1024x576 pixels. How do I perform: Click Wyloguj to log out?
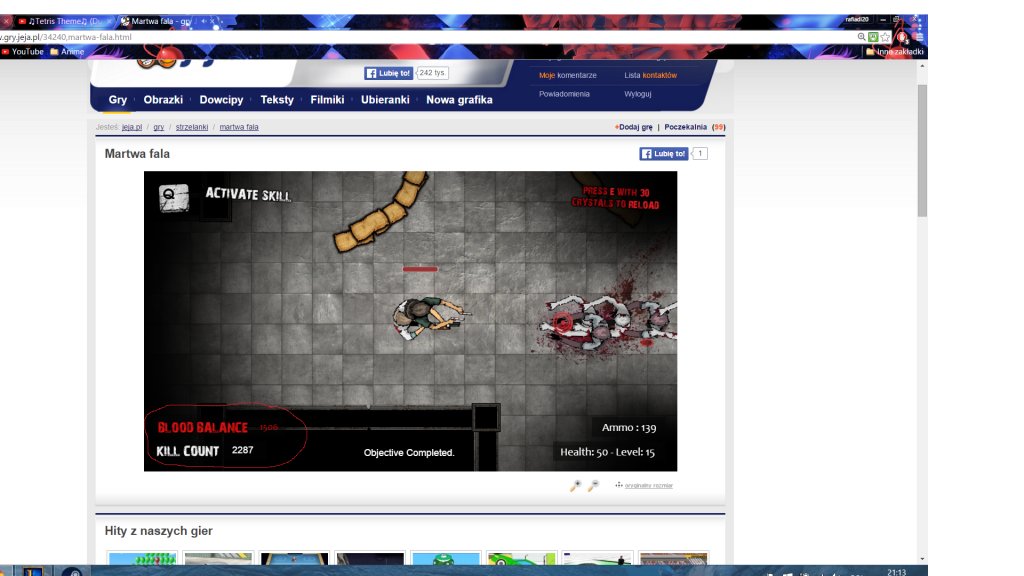[x=637, y=94]
